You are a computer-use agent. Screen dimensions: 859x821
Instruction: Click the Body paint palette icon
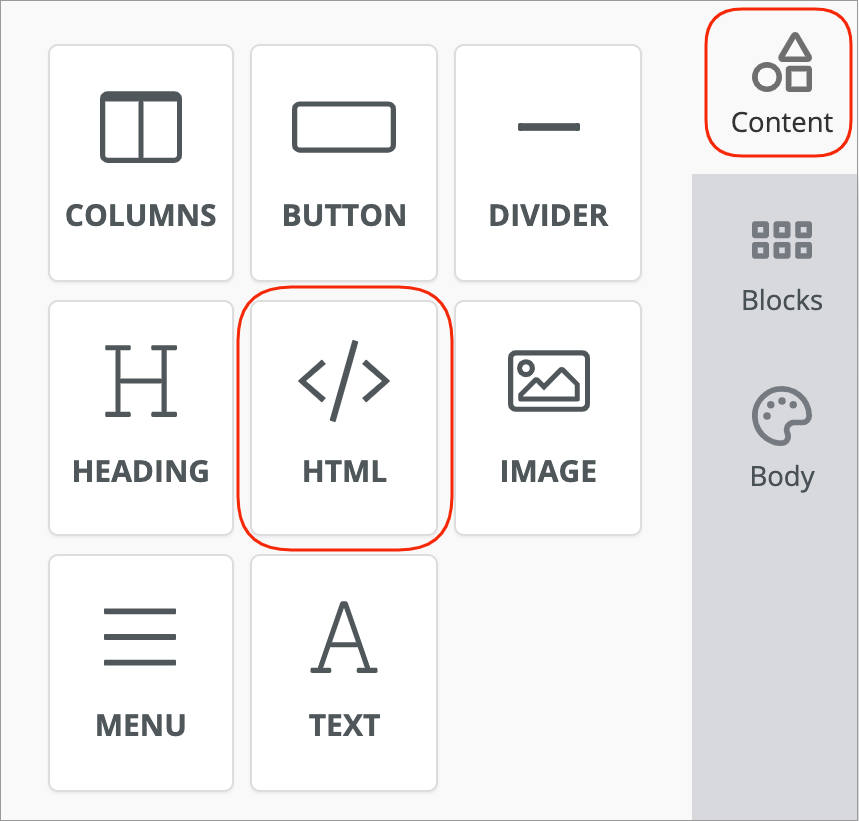[x=782, y=416]
